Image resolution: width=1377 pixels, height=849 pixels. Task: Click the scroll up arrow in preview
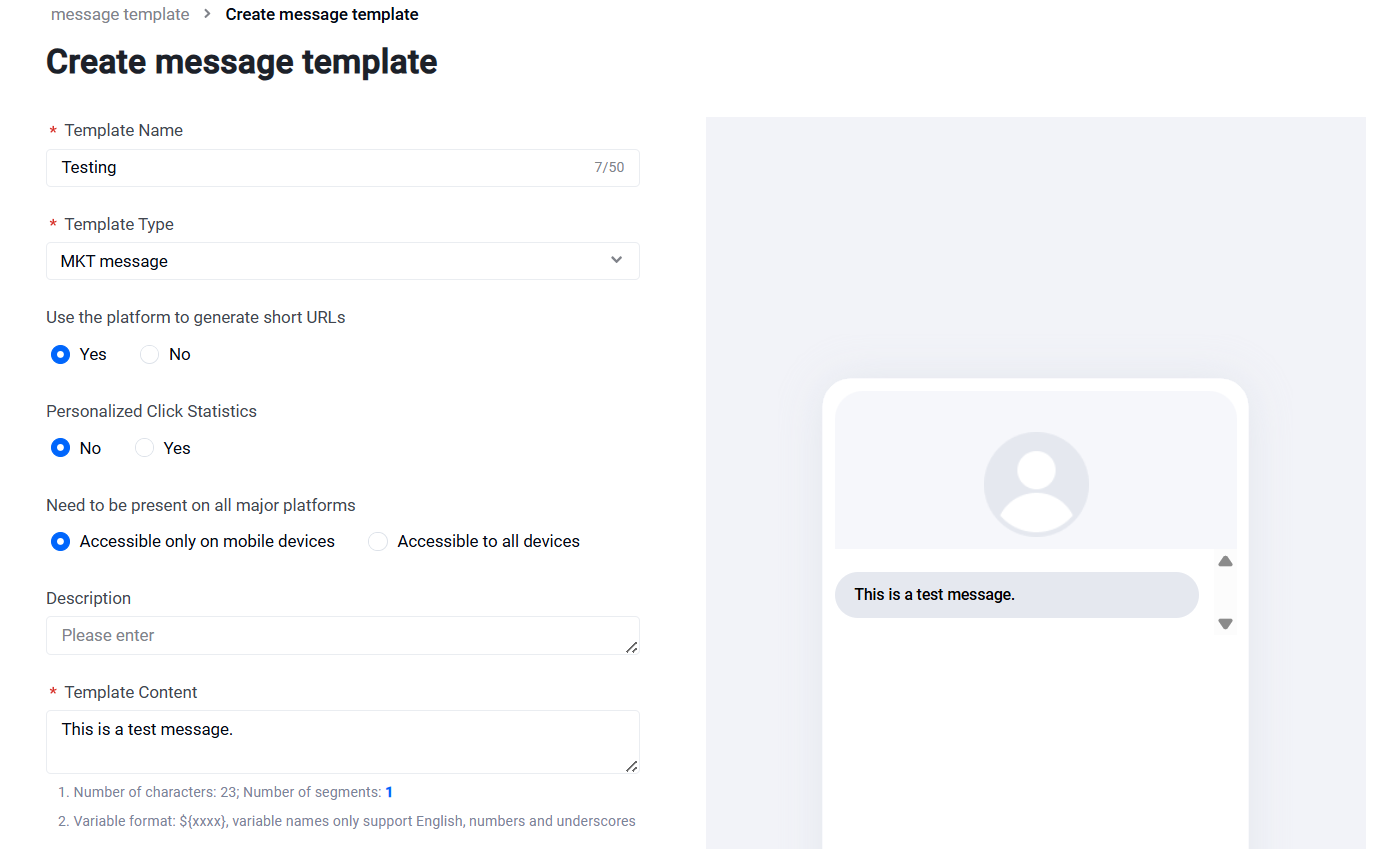click(x=1225, y=562)
